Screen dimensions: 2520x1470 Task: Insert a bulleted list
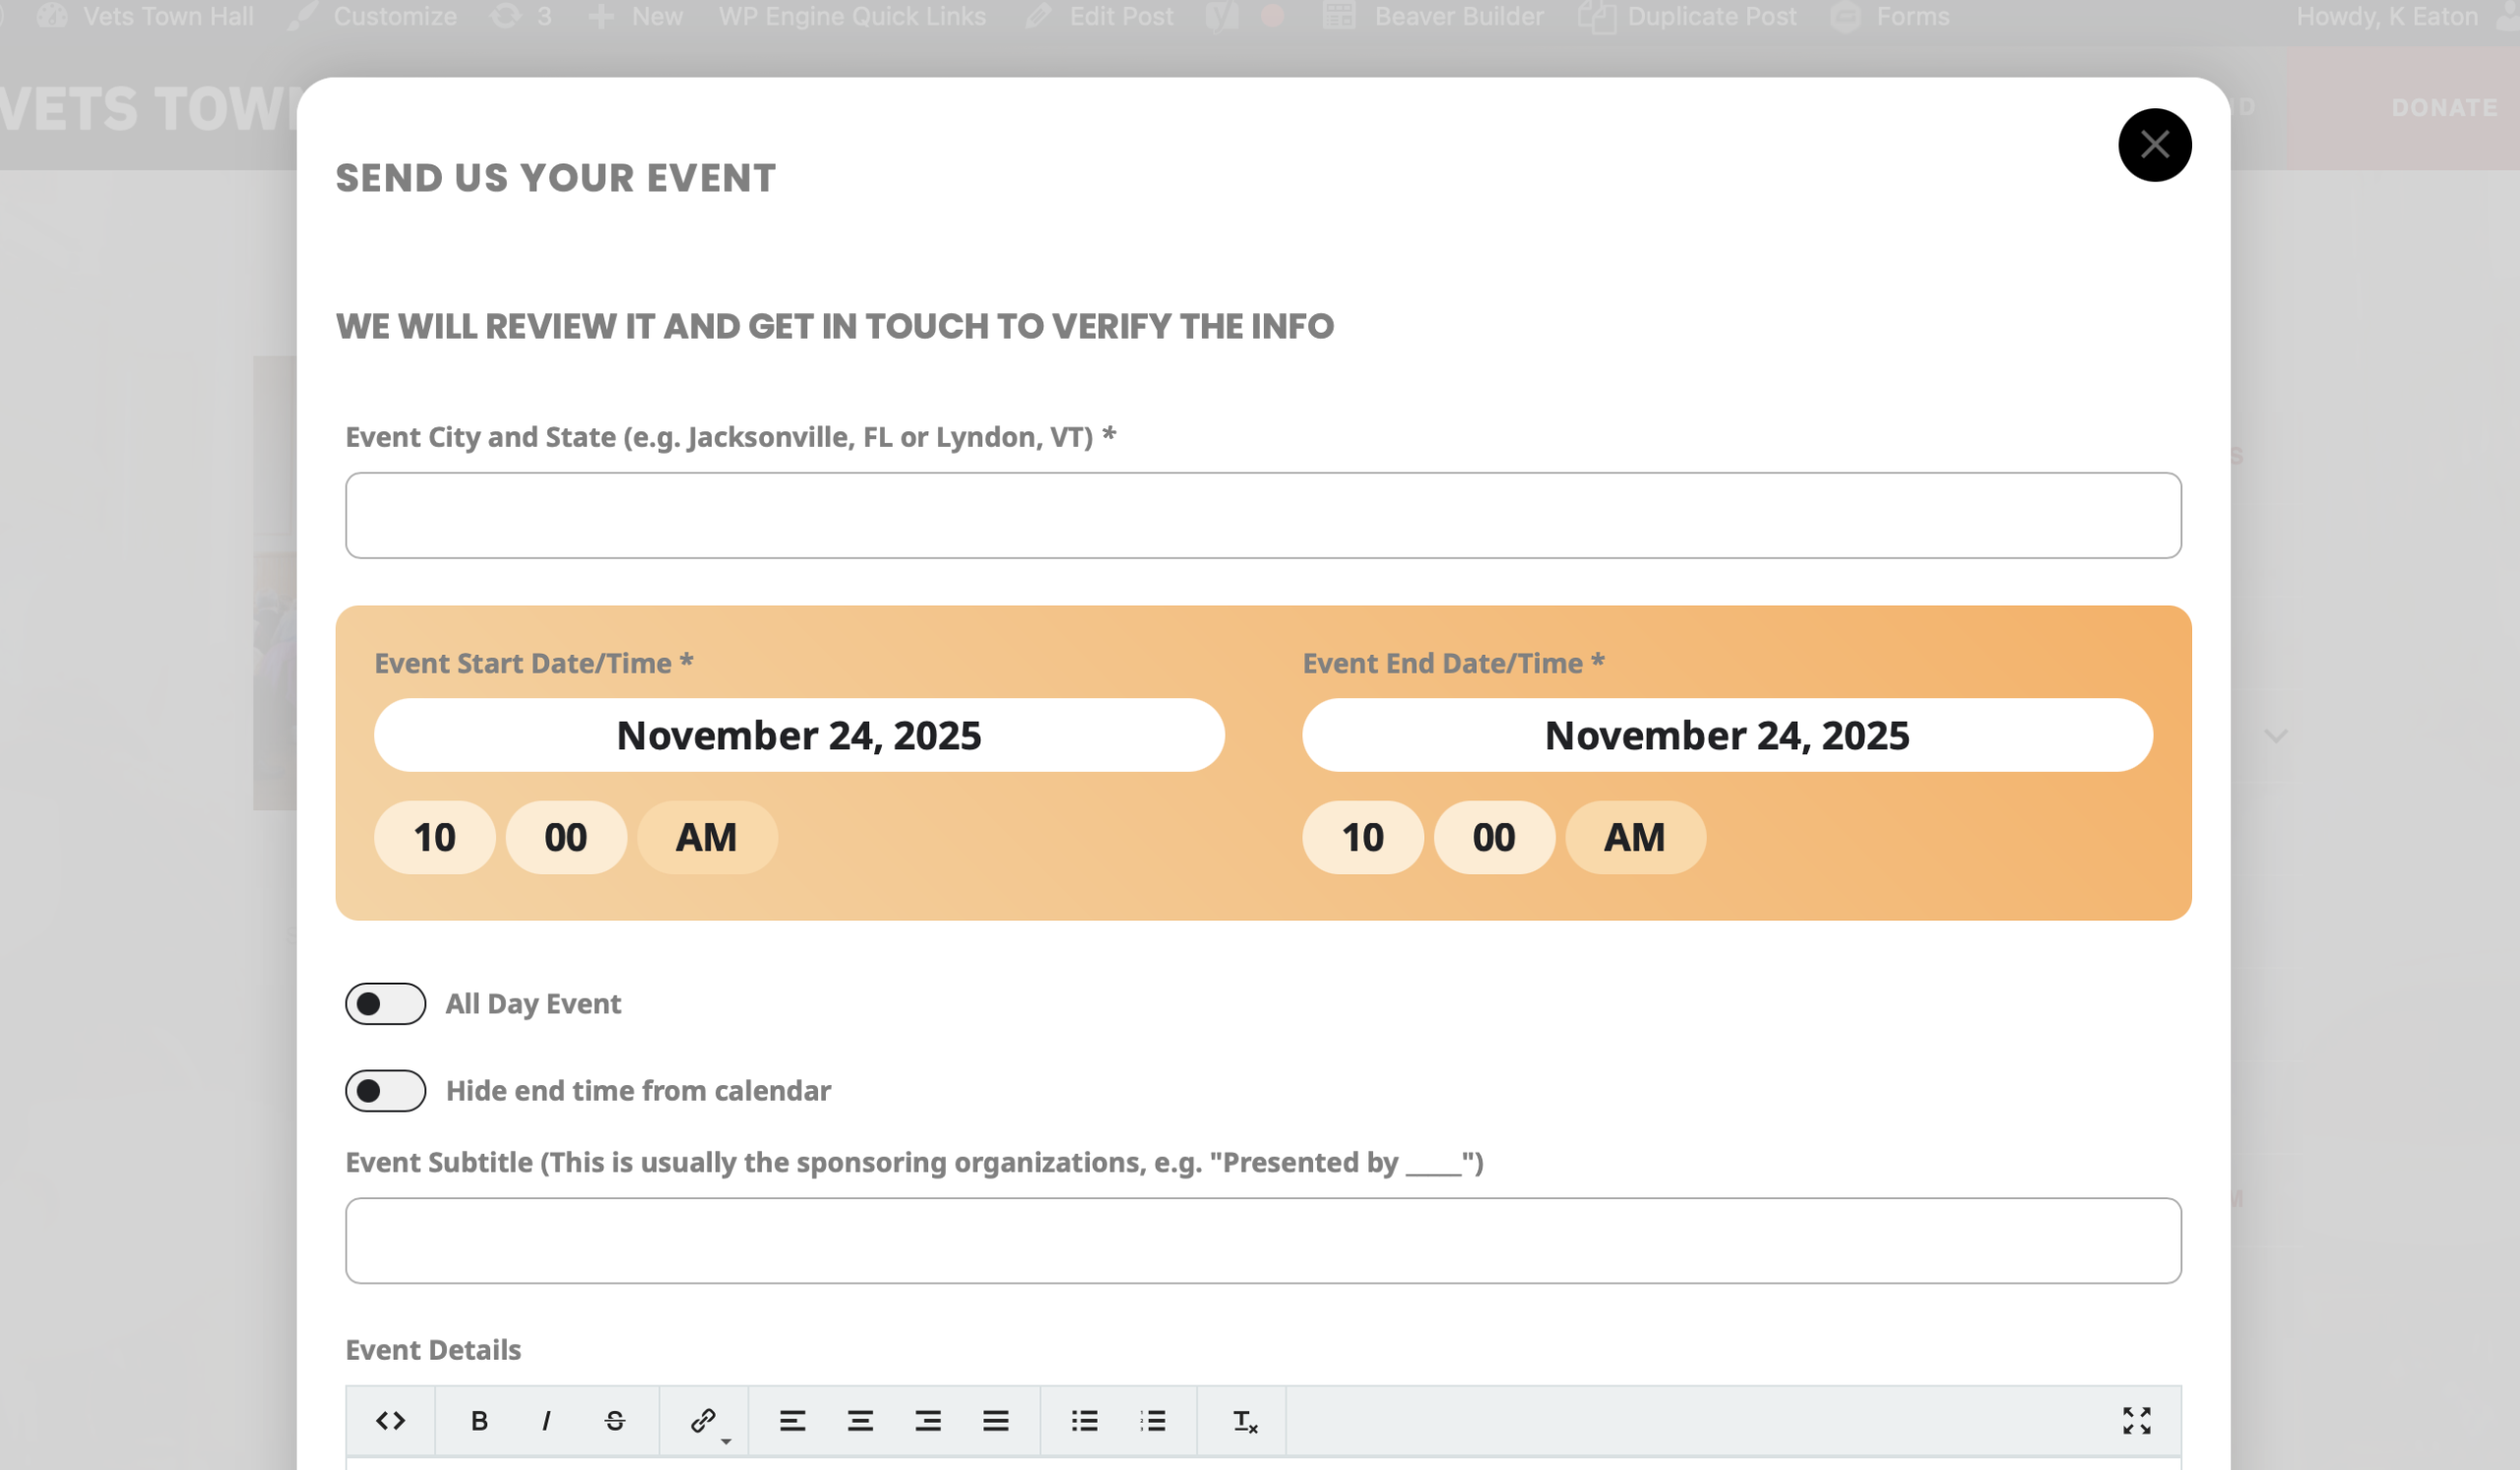pyautogui.click(x=1084, y=1420)
